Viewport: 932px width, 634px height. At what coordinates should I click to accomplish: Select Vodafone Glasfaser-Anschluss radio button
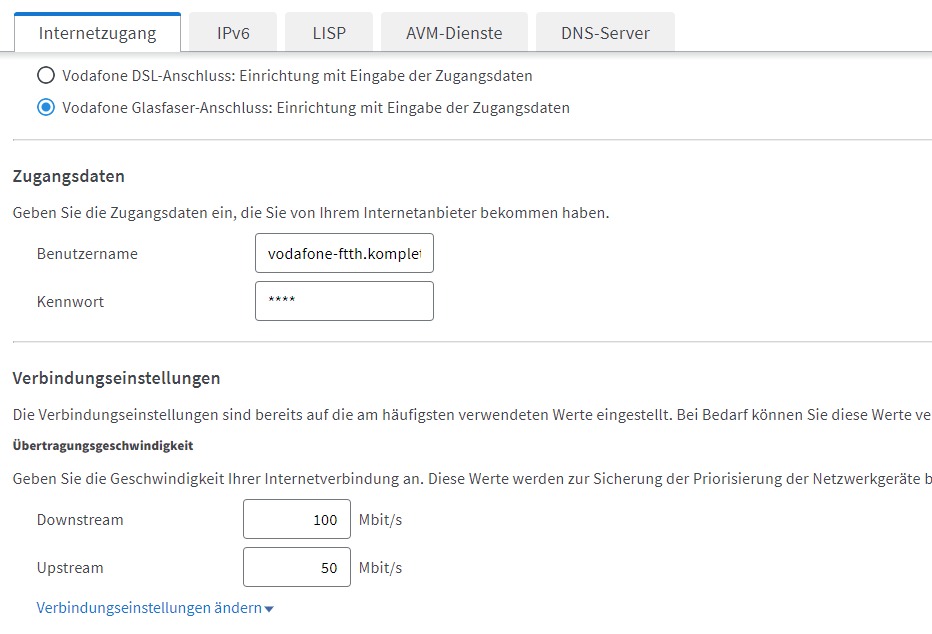[46, 108]
